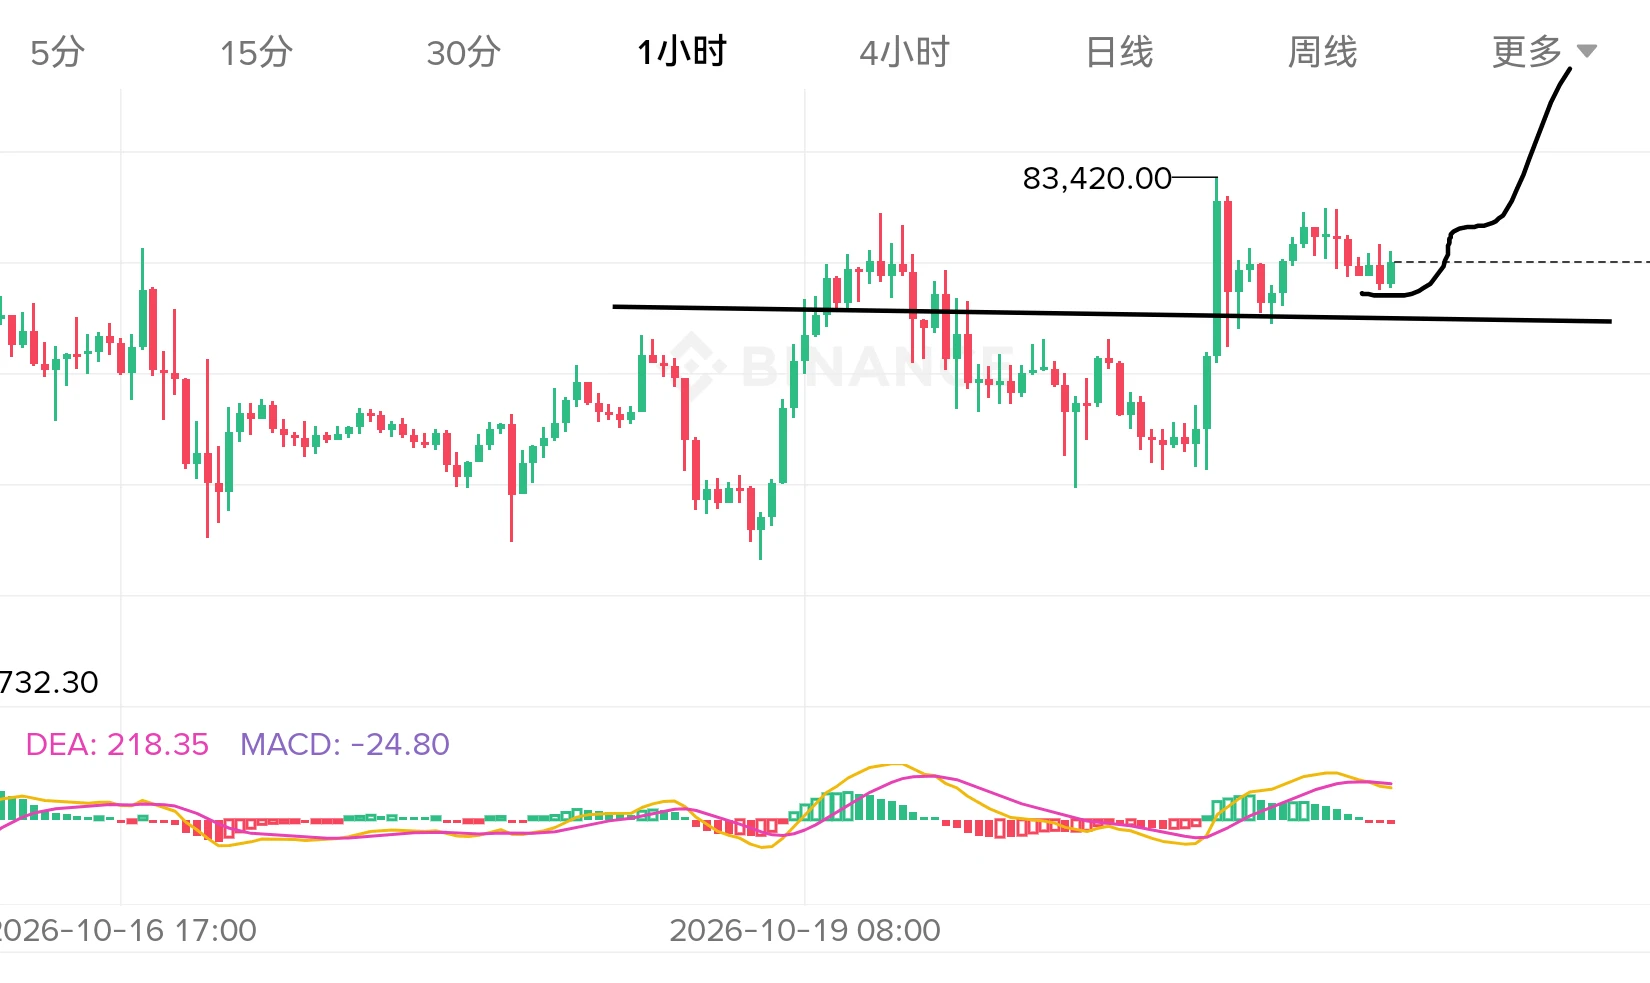Click the 2026-10-19 08:00 time axis marker
This screenshot has height=983, width=1650.
click(x=805, y=930)
